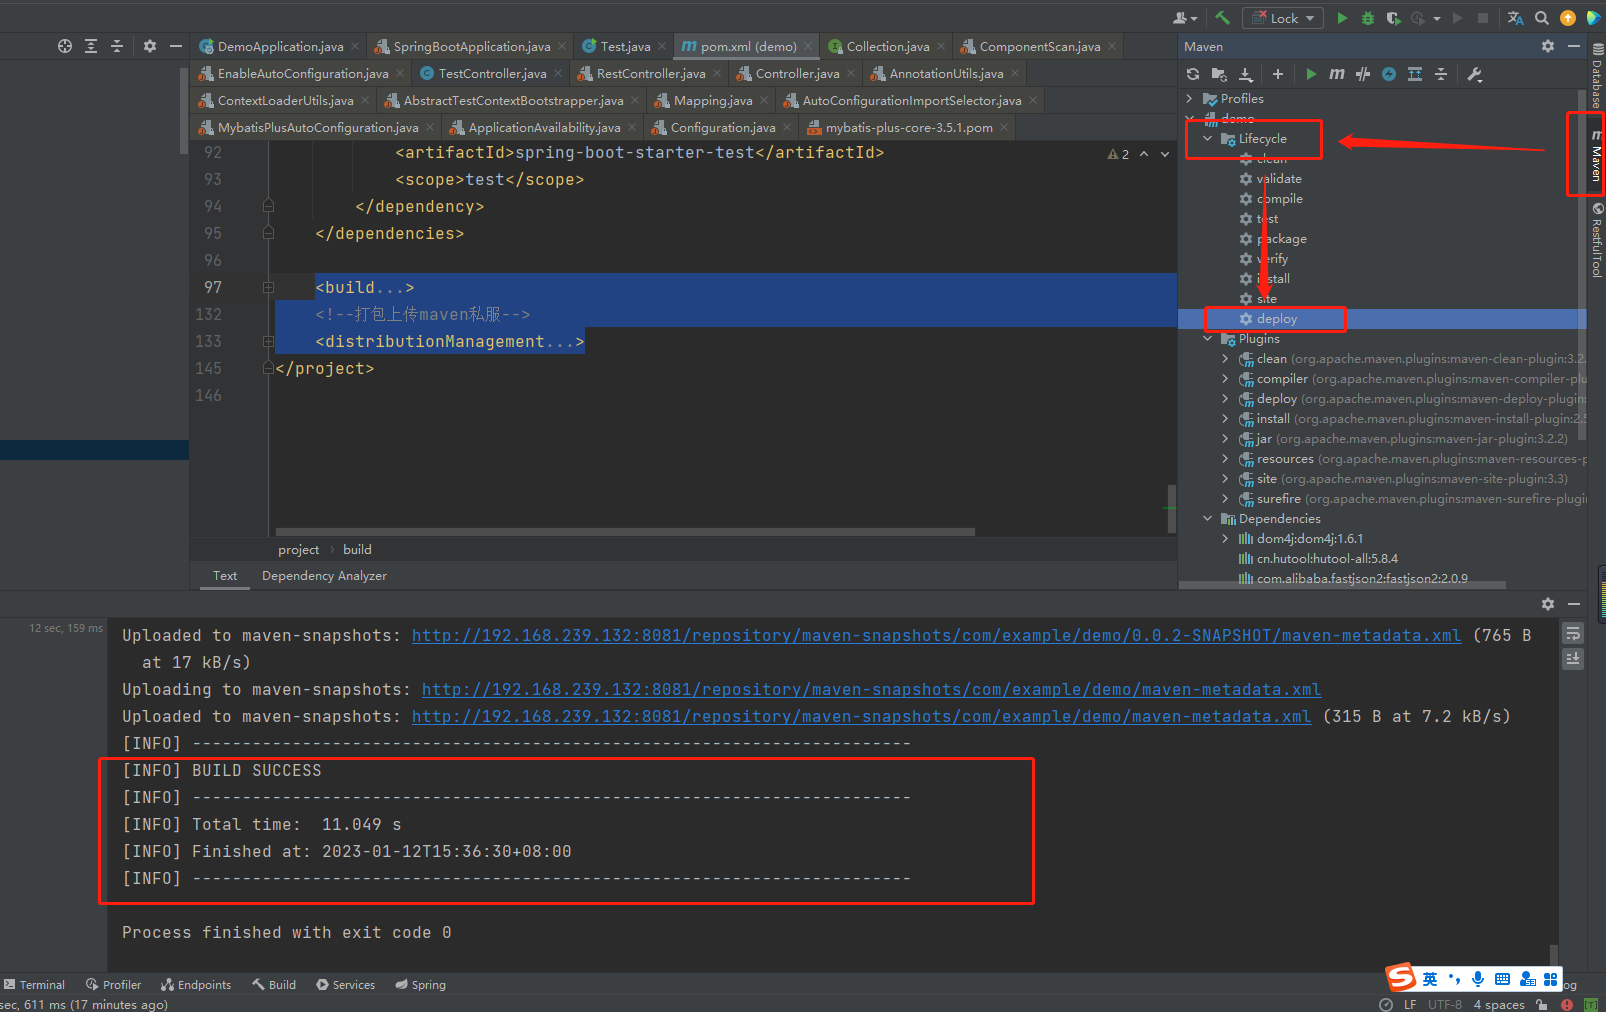Click Scroll to End icon in console
The image size is (1606, 1012).
pyautogui.click(x=1573, y=659)
